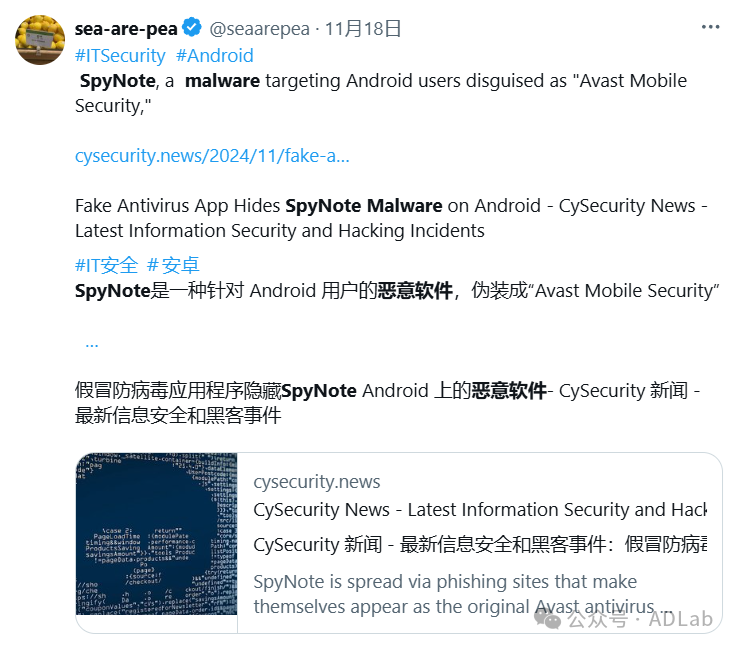
Task: Click the bold "SpyNote Malware" headline text
Action: (x=364, y=206)
